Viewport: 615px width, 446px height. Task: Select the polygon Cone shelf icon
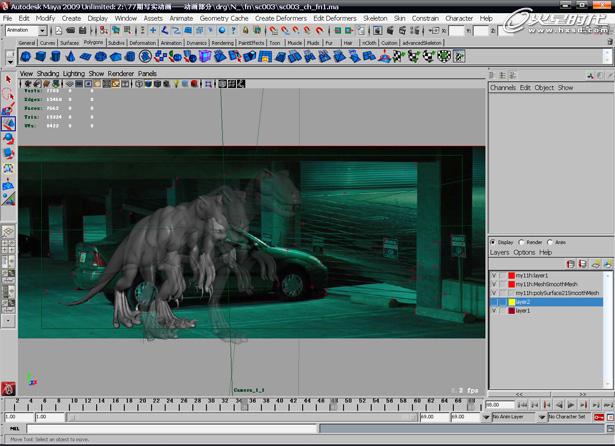70,56
